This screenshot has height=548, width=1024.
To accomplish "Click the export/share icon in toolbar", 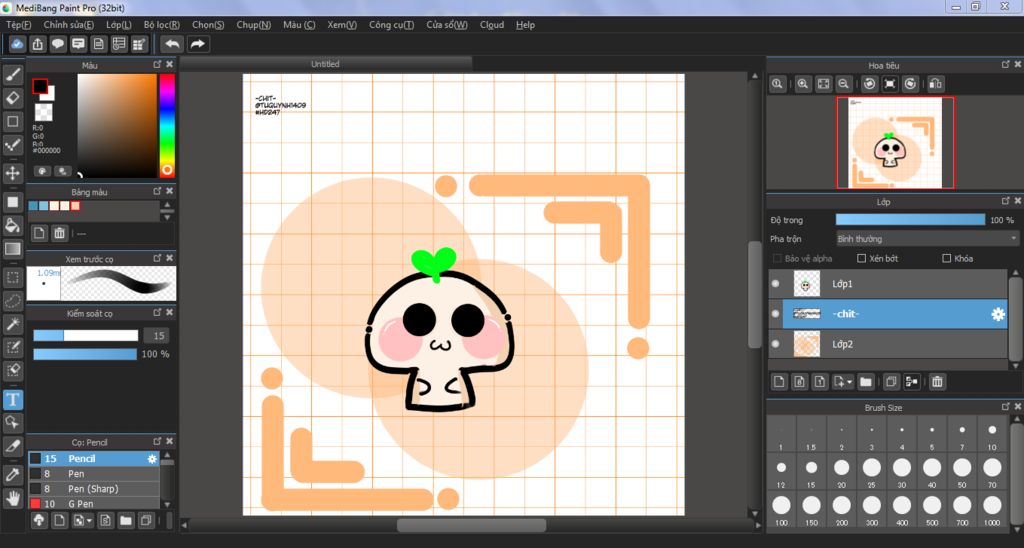I will point(38,44).
